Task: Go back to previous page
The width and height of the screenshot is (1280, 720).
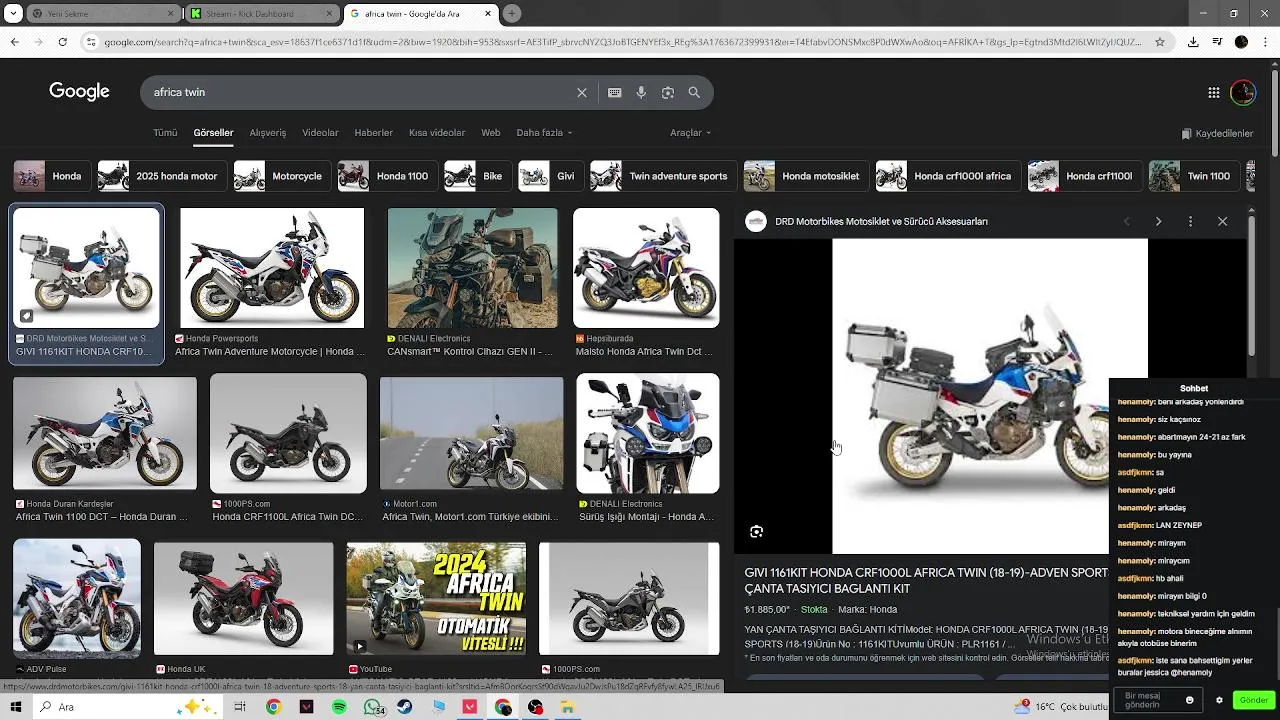Action: coord(14,42)
